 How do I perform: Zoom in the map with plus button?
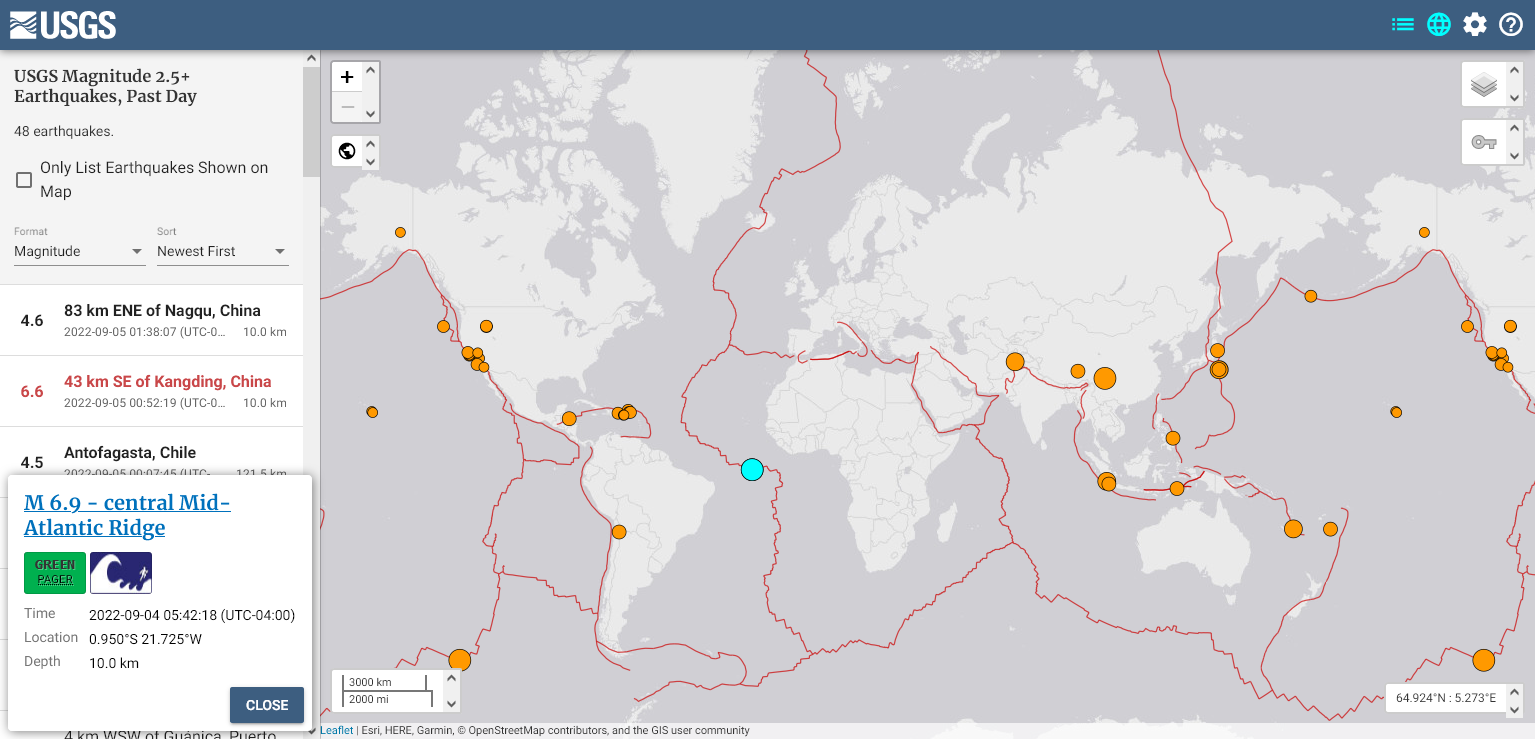[x=347, y=77]
